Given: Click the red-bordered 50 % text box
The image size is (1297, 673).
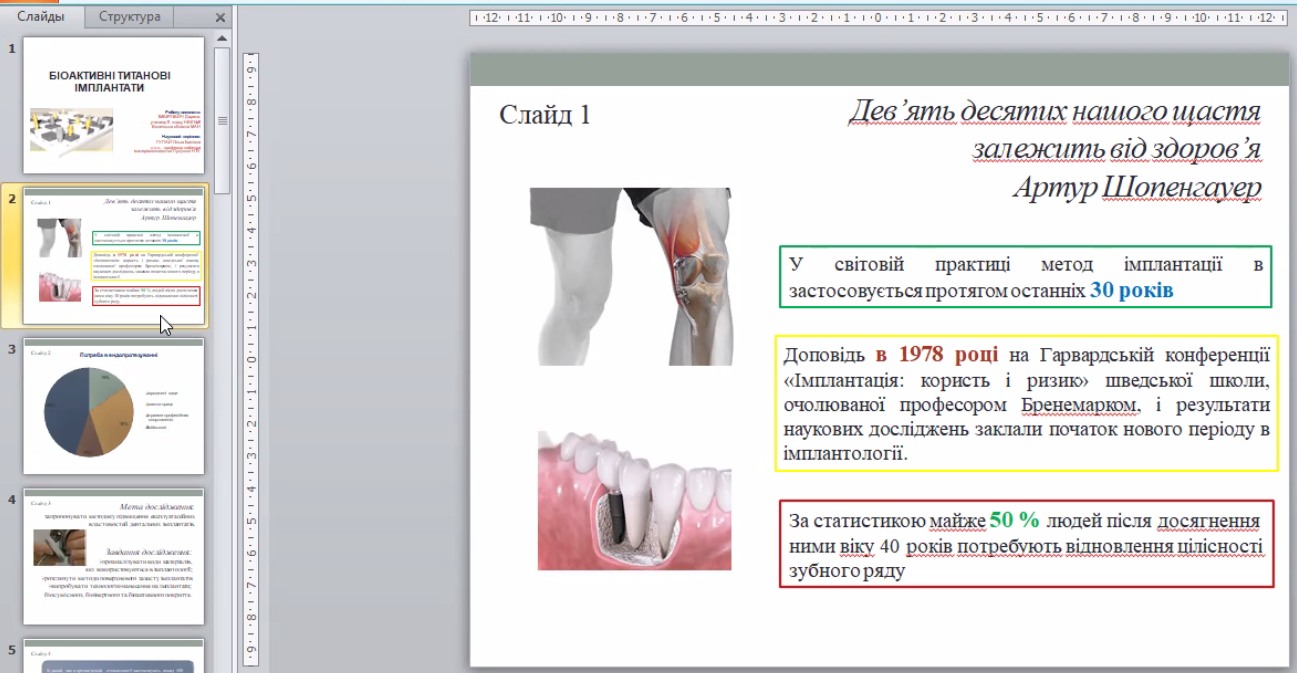Looking at the screenshot, I should pos(1026,545).
